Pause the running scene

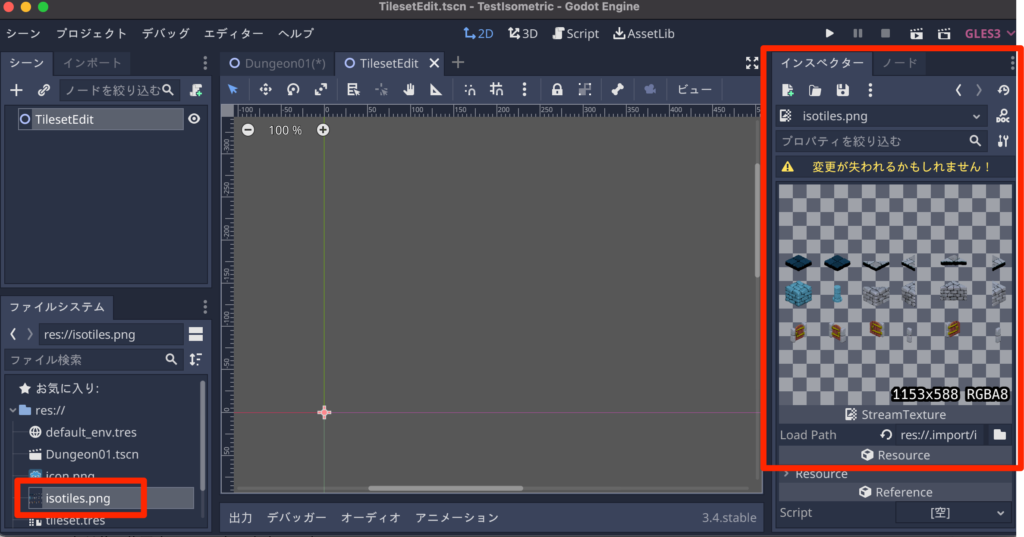857,33
